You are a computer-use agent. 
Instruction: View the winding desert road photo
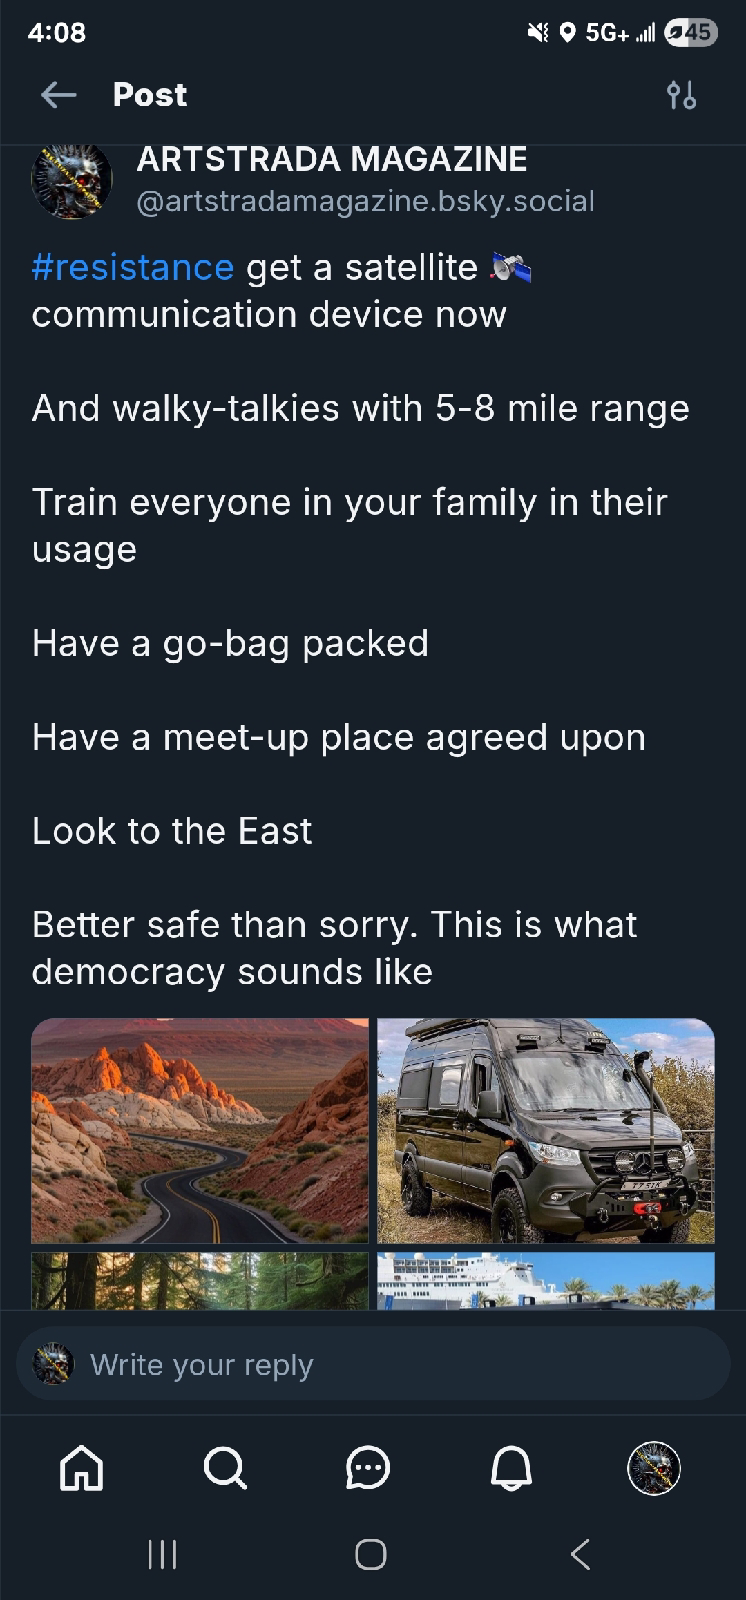[x=200, y=1131]
